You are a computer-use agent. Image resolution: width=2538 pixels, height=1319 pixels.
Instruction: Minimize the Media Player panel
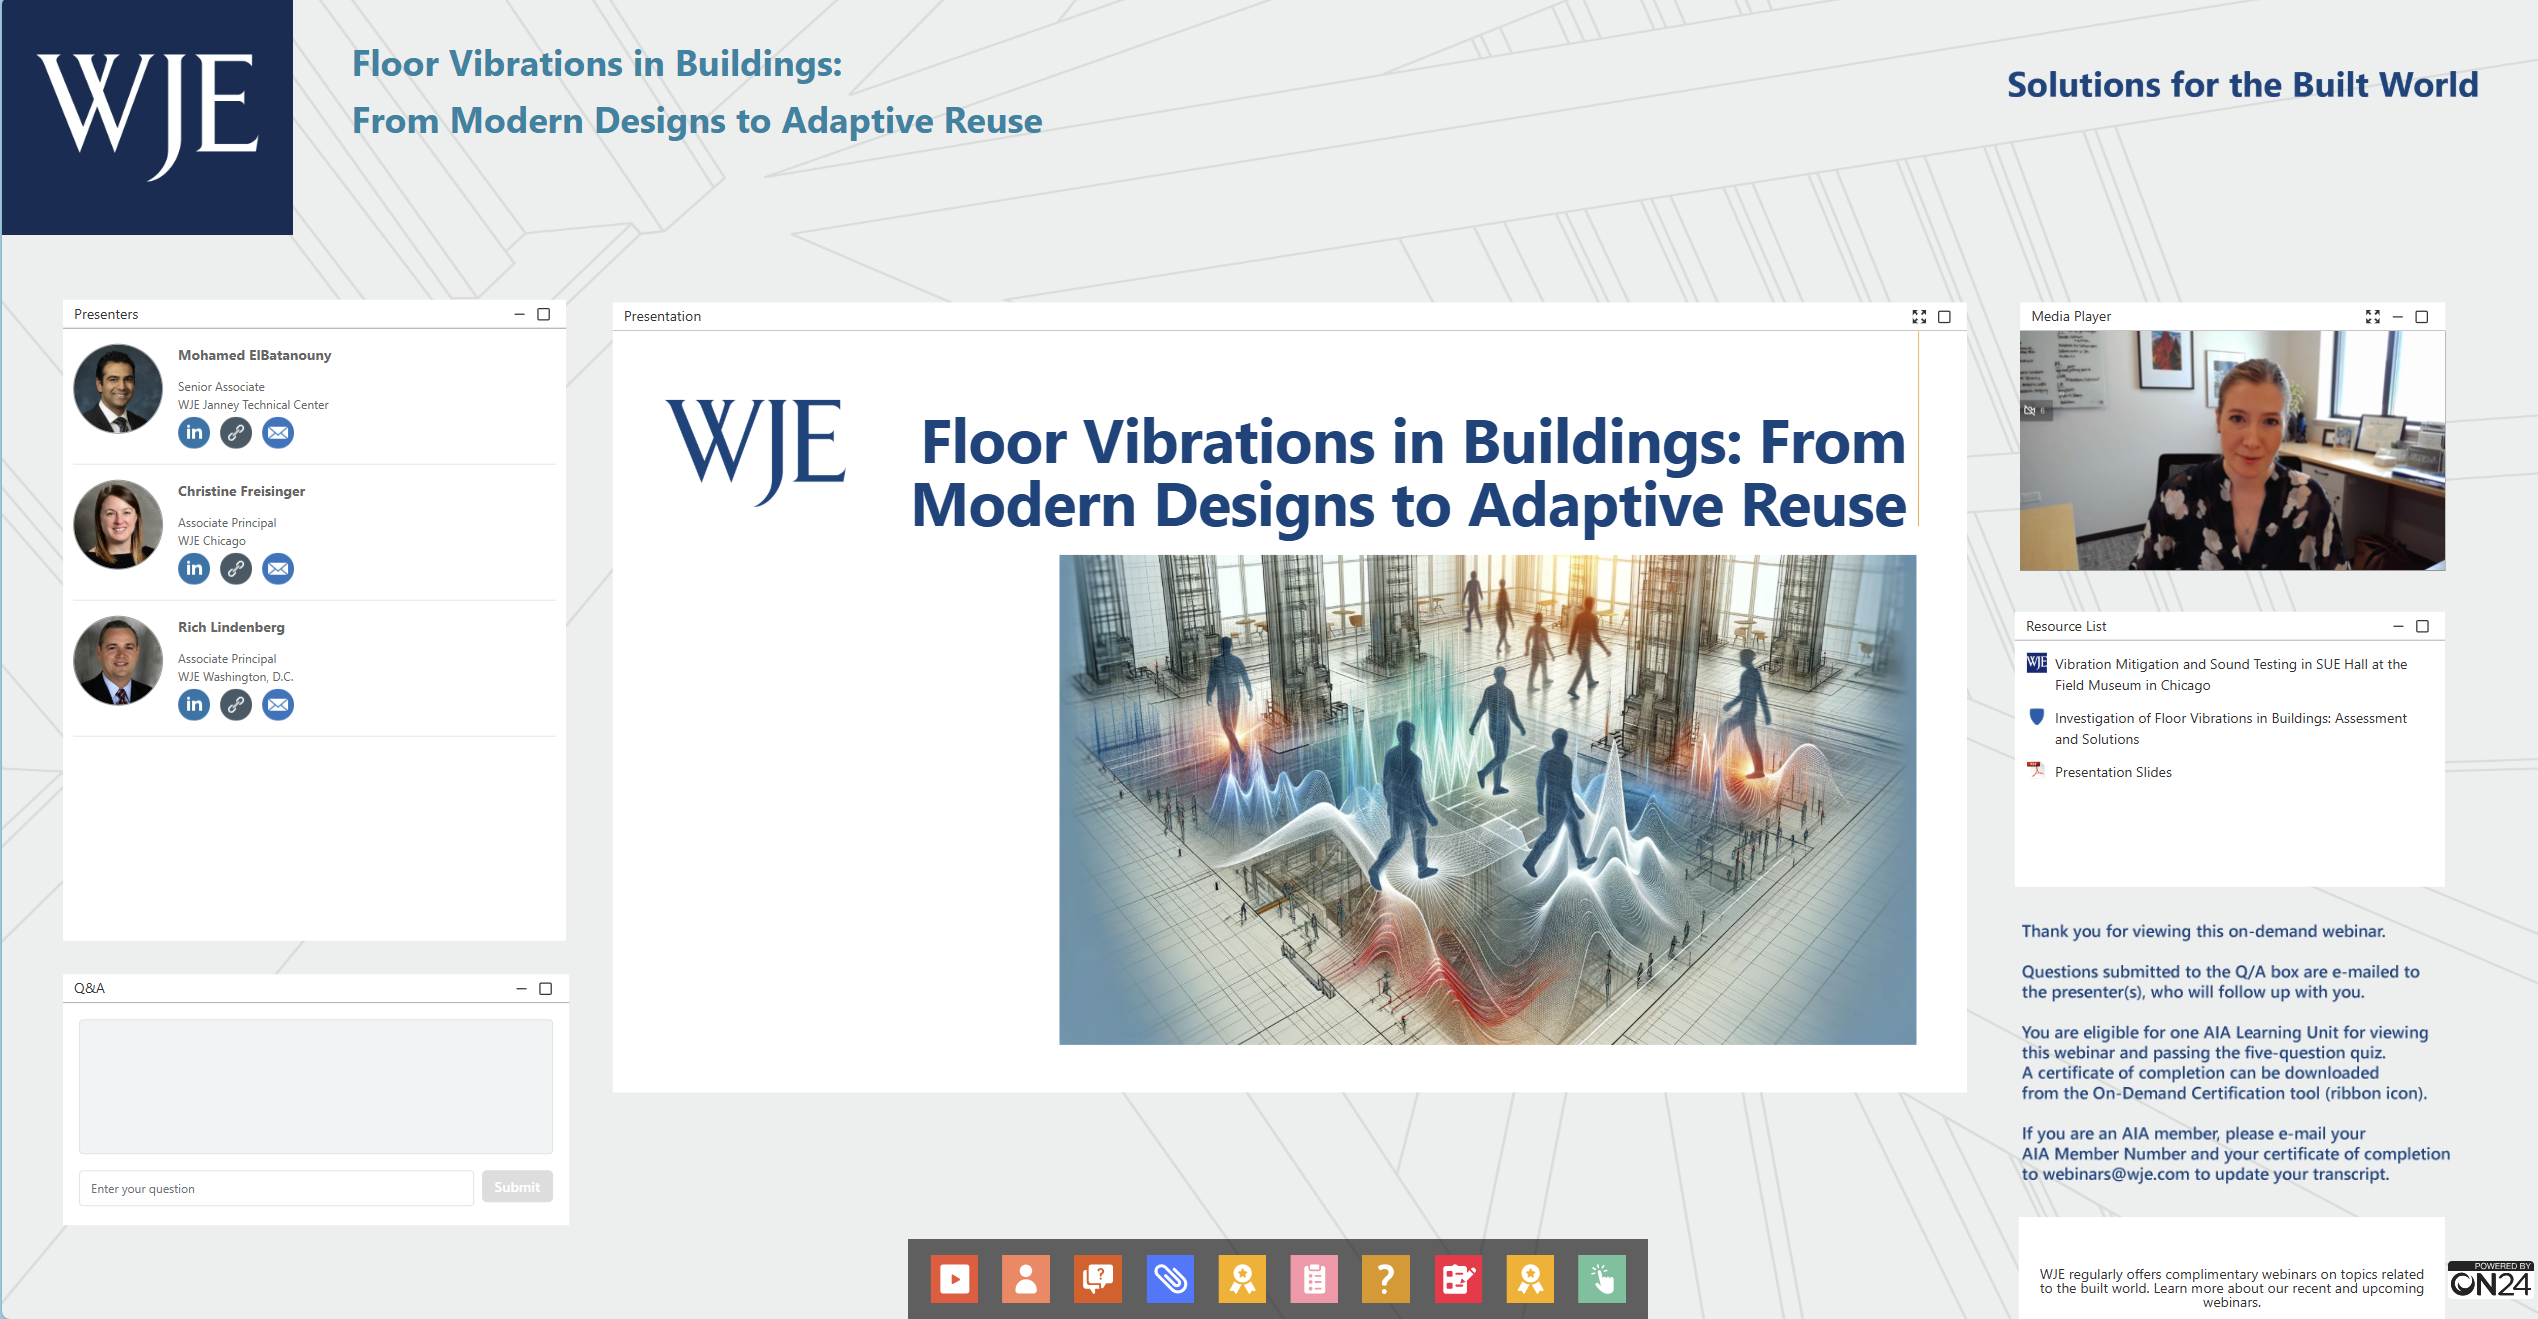pyautogui.click(x=2397, y=317)
